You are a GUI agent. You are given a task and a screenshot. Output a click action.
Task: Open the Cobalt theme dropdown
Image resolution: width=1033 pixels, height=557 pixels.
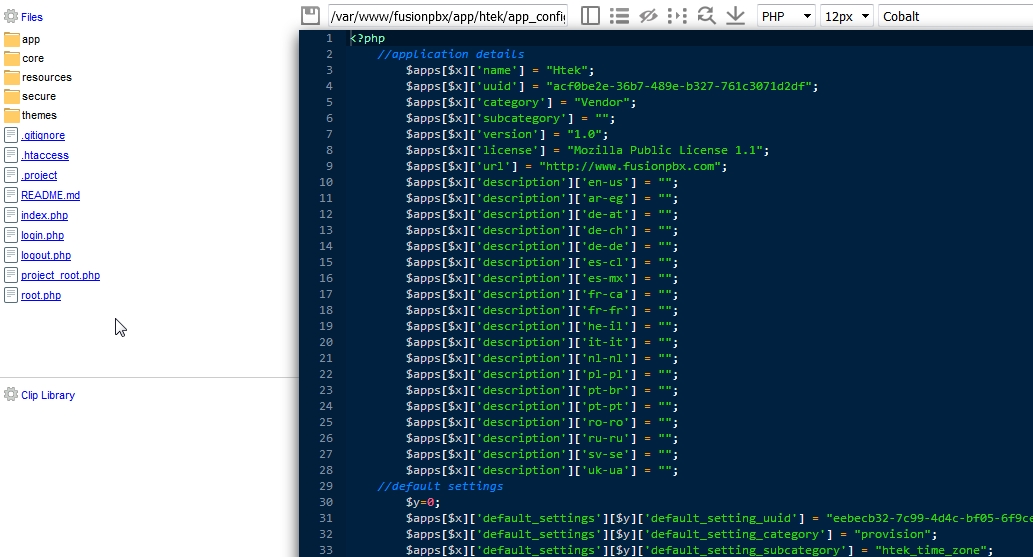coord(954,16)
